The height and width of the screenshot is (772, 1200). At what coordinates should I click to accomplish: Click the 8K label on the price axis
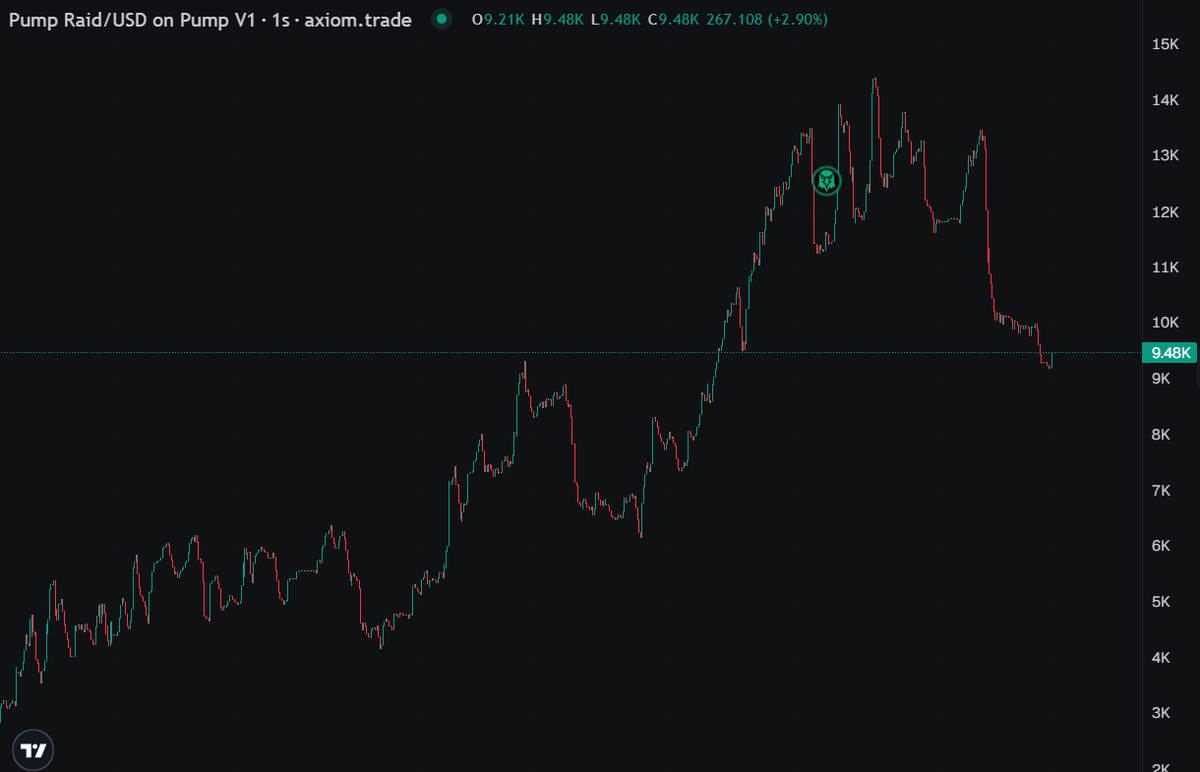(x=1162, y=434)
